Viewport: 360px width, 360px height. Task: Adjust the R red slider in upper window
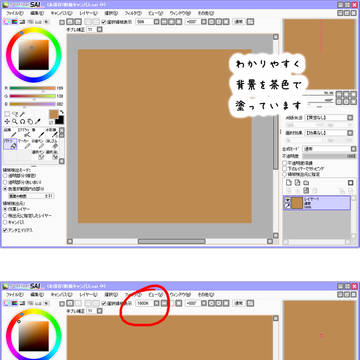(32, 88)
